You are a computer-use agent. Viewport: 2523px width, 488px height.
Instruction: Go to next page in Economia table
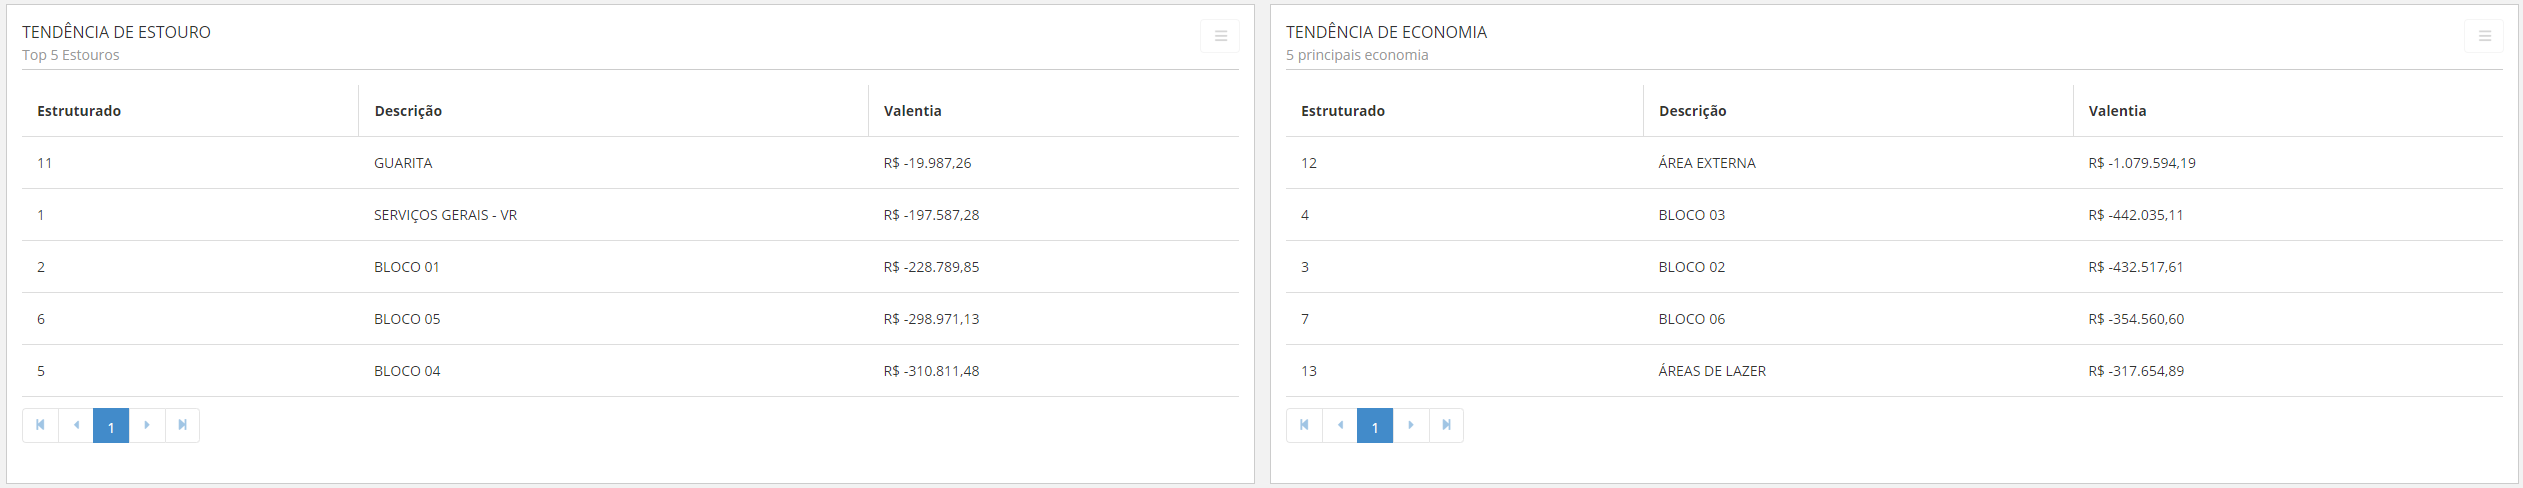(x=1411, y=425)
